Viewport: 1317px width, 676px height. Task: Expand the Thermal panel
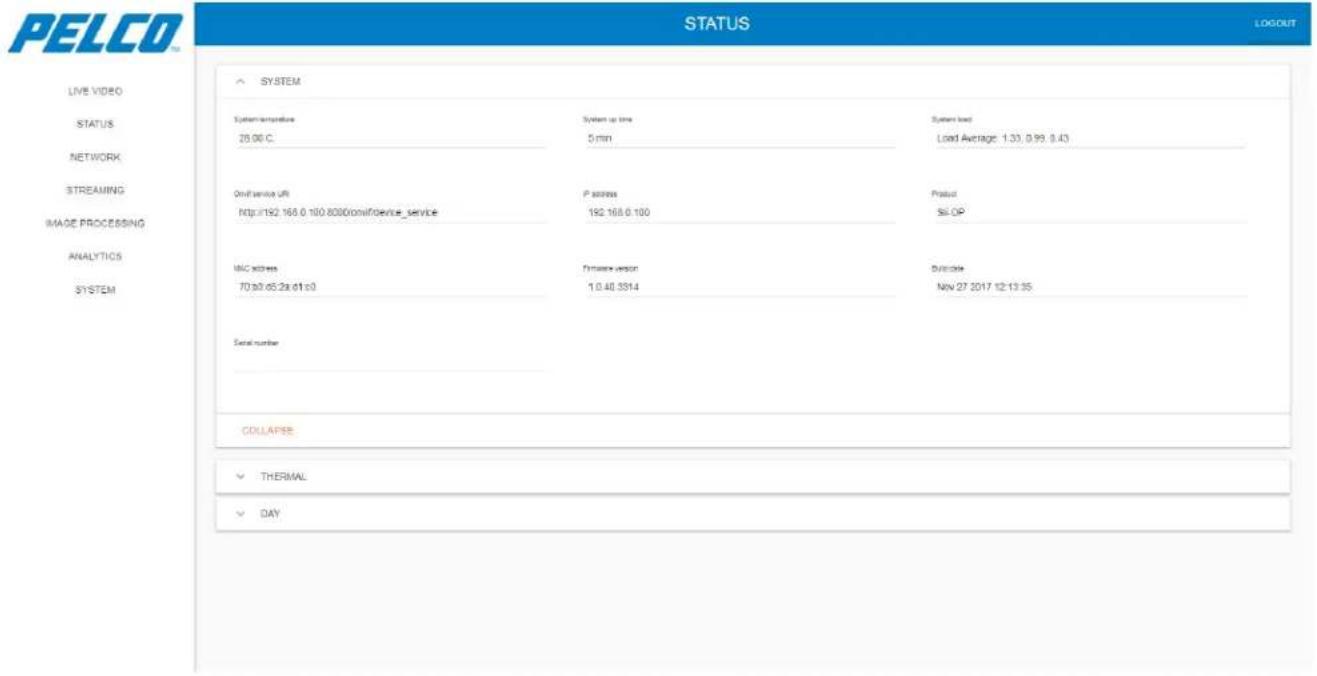point(752,477)
